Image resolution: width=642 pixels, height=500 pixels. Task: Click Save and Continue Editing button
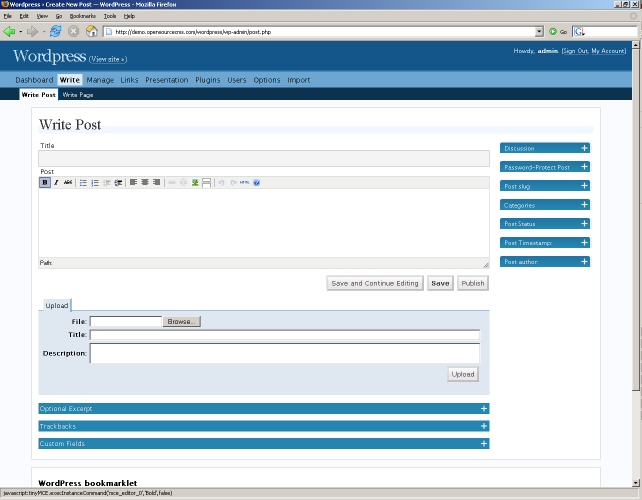[375, 283]
